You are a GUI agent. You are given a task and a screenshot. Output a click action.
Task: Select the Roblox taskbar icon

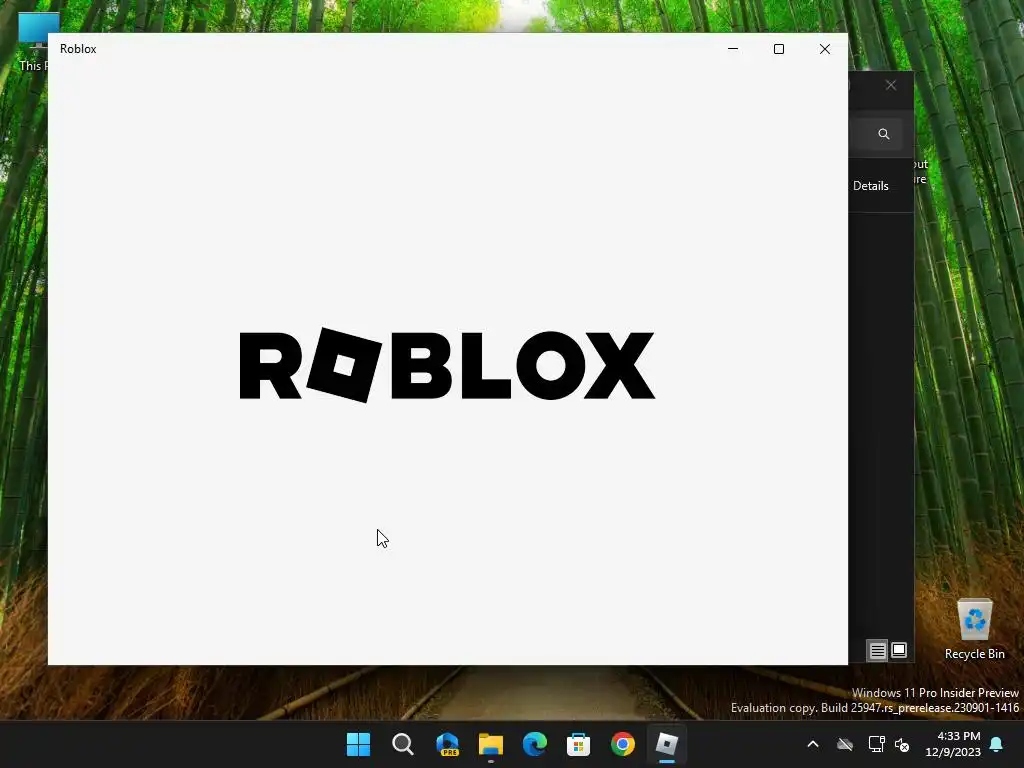click(667, 744)
